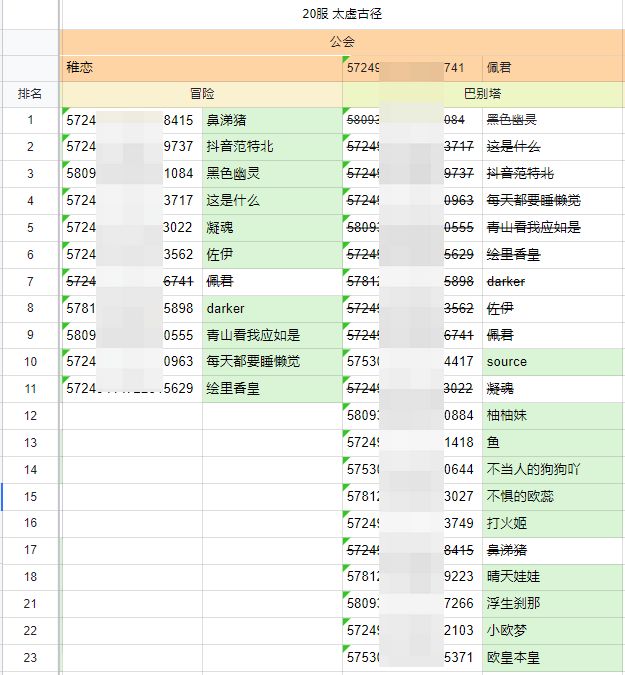The image size is (625, 675).
Task: Select struck-through darker in 巴别塔 column
Action: (x=554, y=282)
